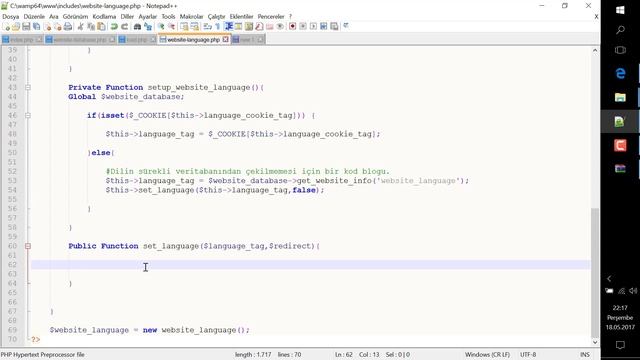Stop macro recording
This screenshot has height=360, width=640.
click(303, 27)
